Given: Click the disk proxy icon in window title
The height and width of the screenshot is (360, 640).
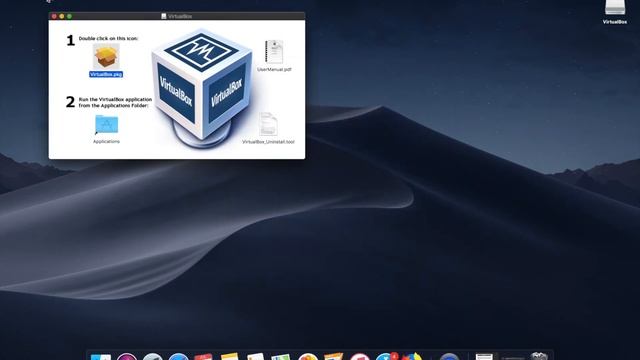Looking at the screenshot, I should coord(164,16).
